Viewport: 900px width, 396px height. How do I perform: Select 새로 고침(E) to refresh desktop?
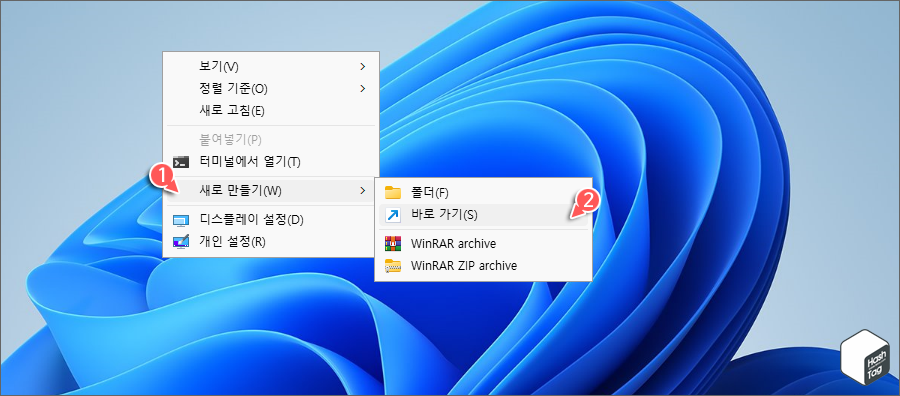click(x=271, y=110)
